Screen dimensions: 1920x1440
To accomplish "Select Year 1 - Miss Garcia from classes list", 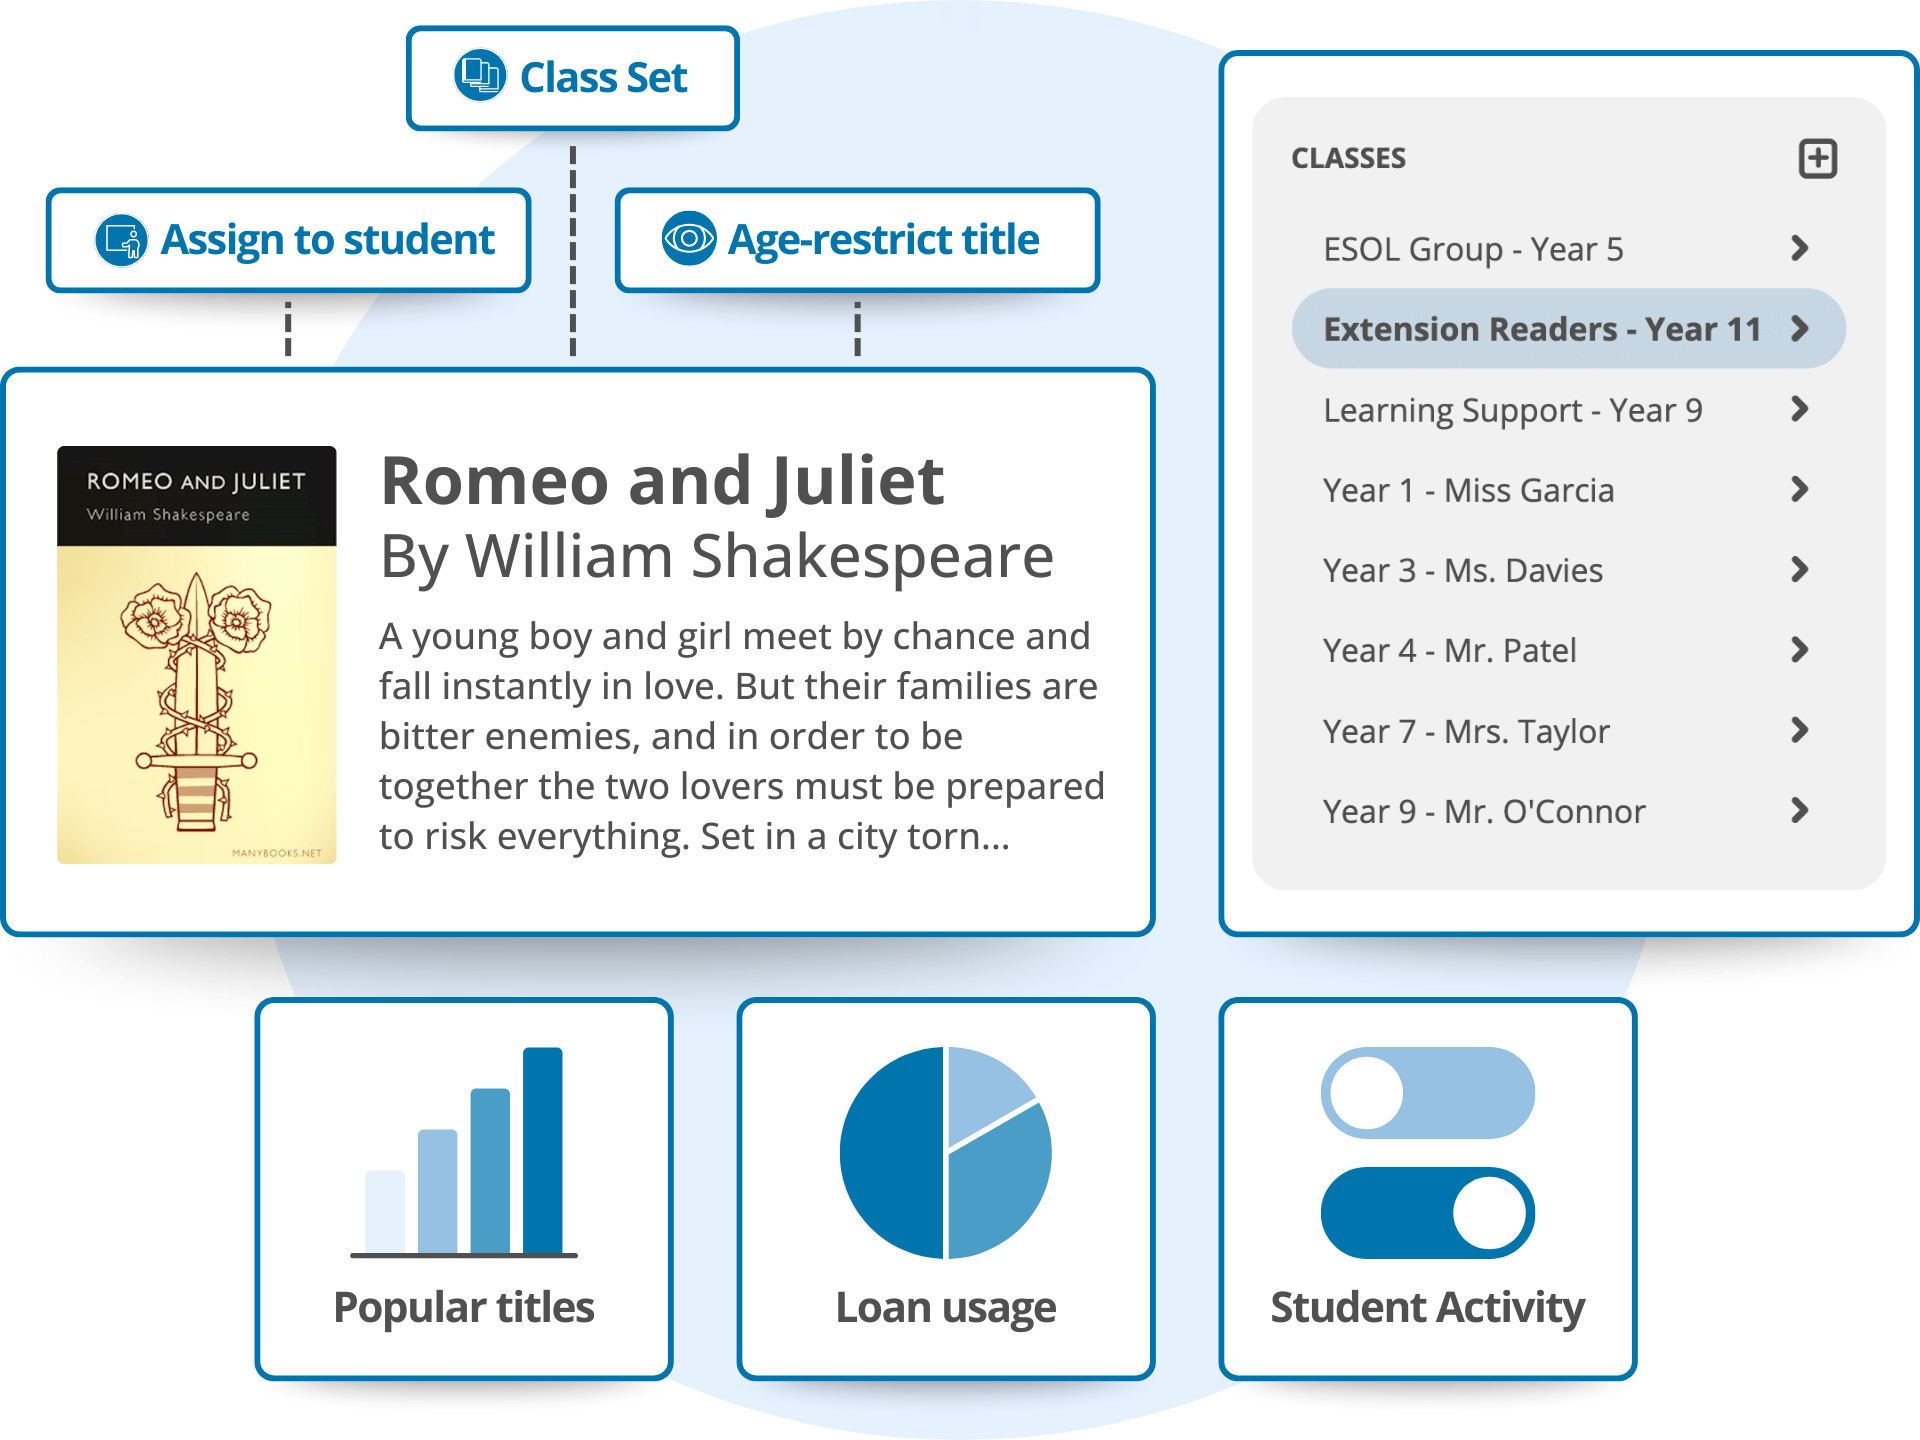I will (1468, 490).
